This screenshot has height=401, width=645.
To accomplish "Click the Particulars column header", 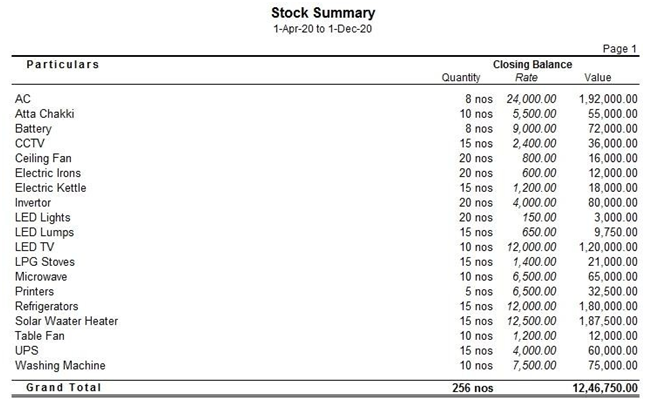I will (x=62, y=64).
